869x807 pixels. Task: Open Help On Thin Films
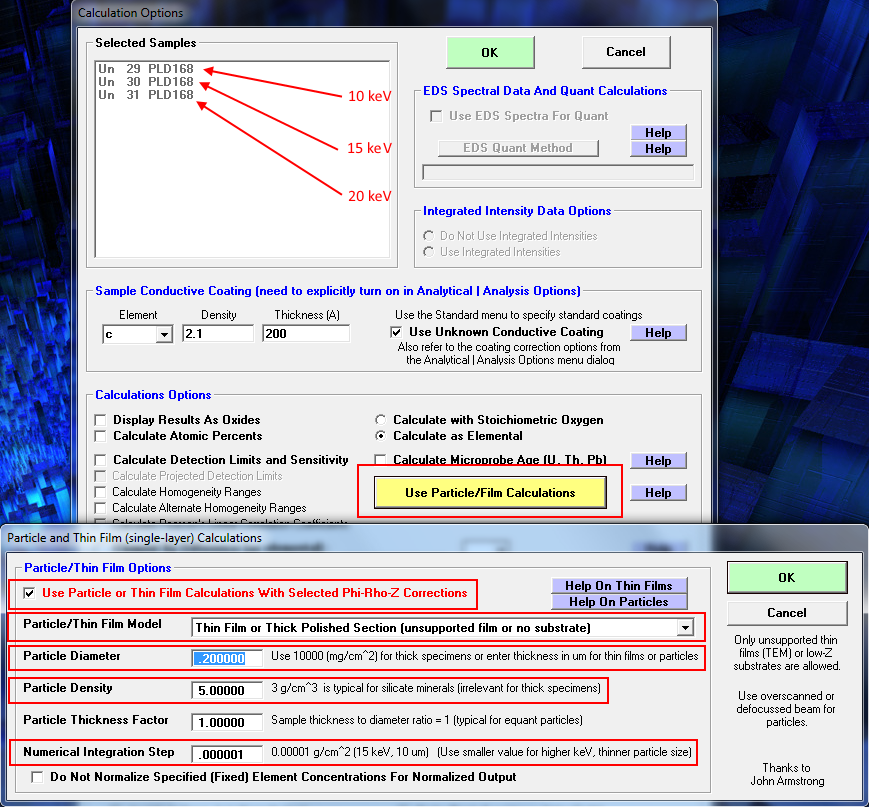618,586
